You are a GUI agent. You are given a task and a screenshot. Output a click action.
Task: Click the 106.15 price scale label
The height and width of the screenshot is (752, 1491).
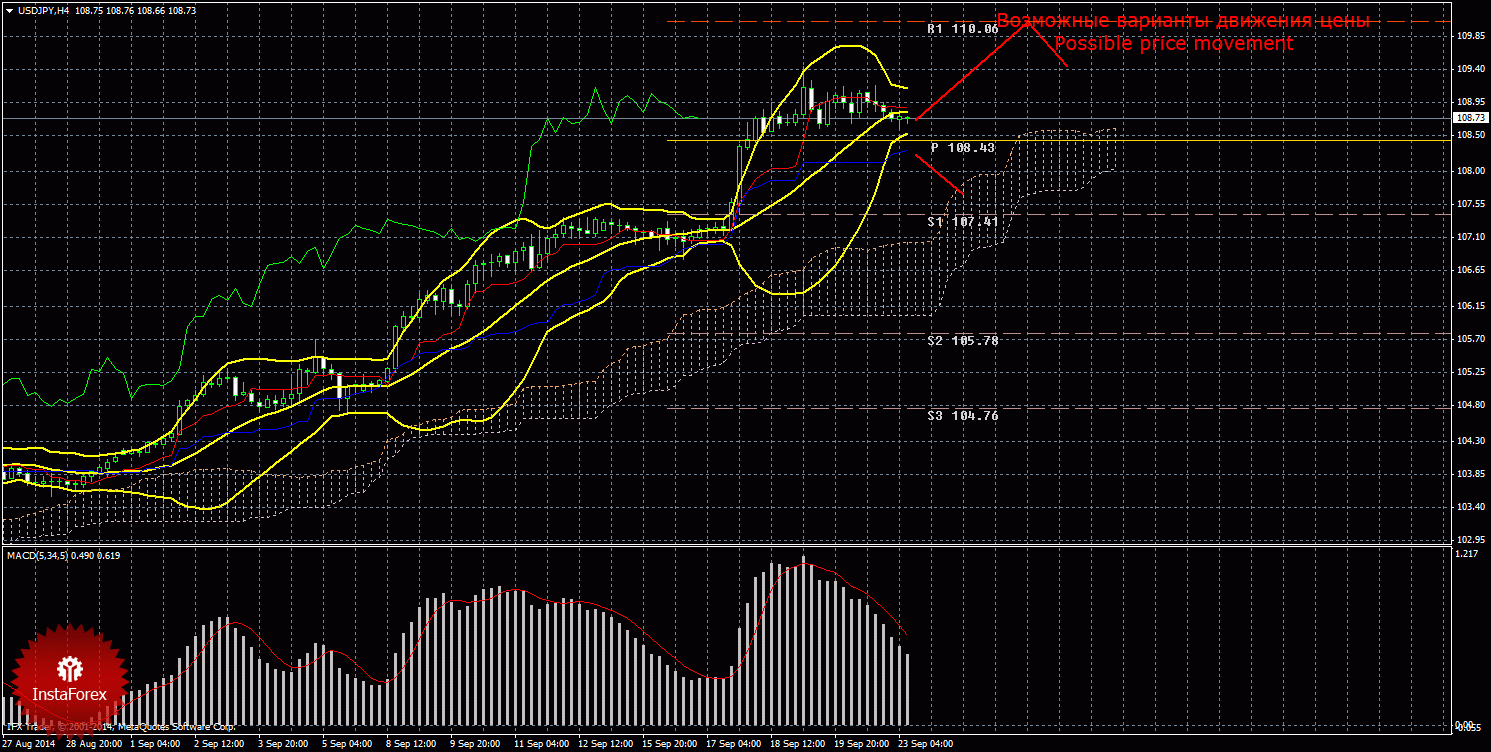tap(1470, 305)
